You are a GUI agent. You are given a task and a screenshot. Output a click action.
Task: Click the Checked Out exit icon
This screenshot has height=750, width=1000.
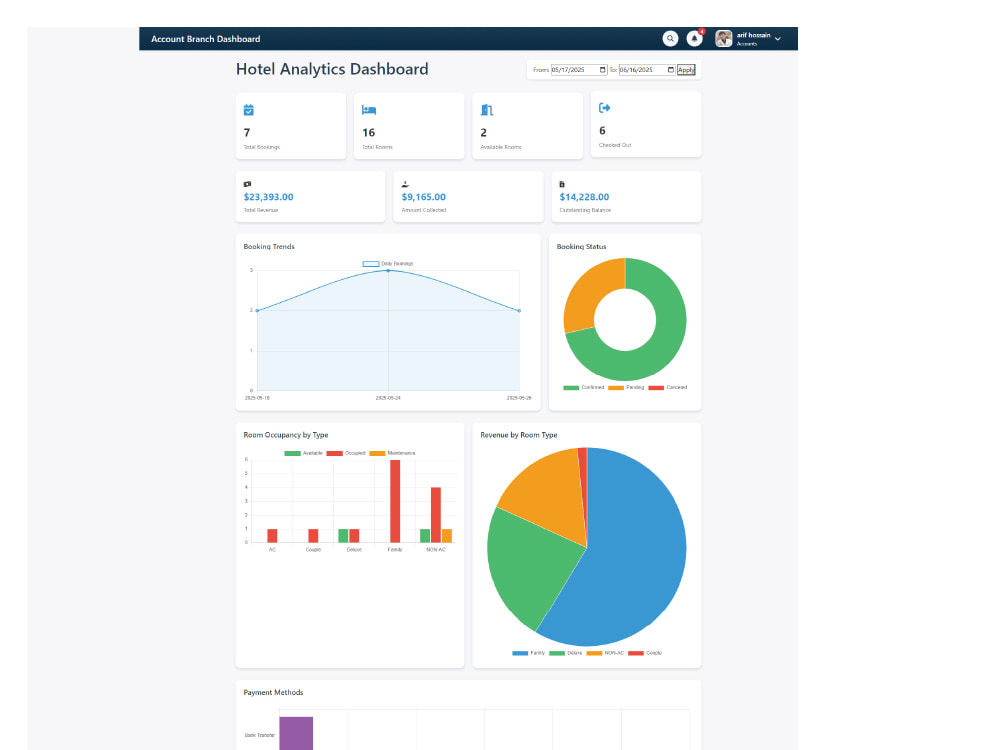click(605, 108)
